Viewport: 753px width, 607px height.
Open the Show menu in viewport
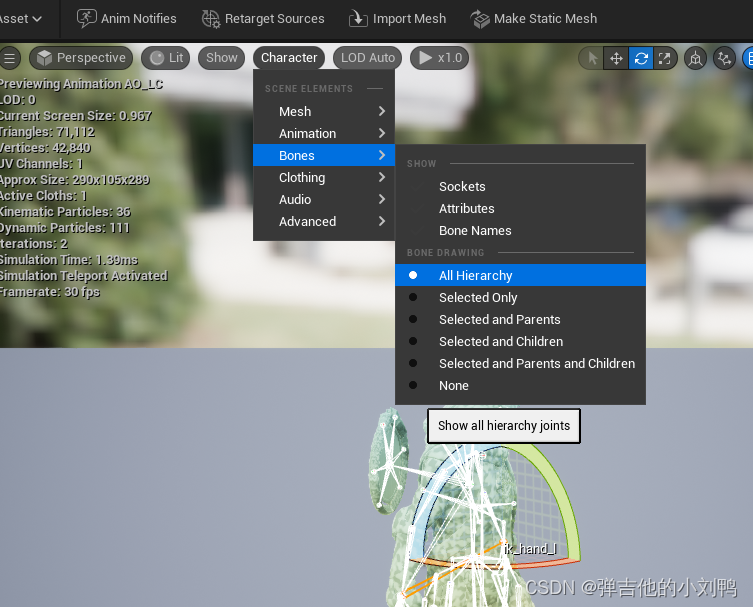point(221,58)
